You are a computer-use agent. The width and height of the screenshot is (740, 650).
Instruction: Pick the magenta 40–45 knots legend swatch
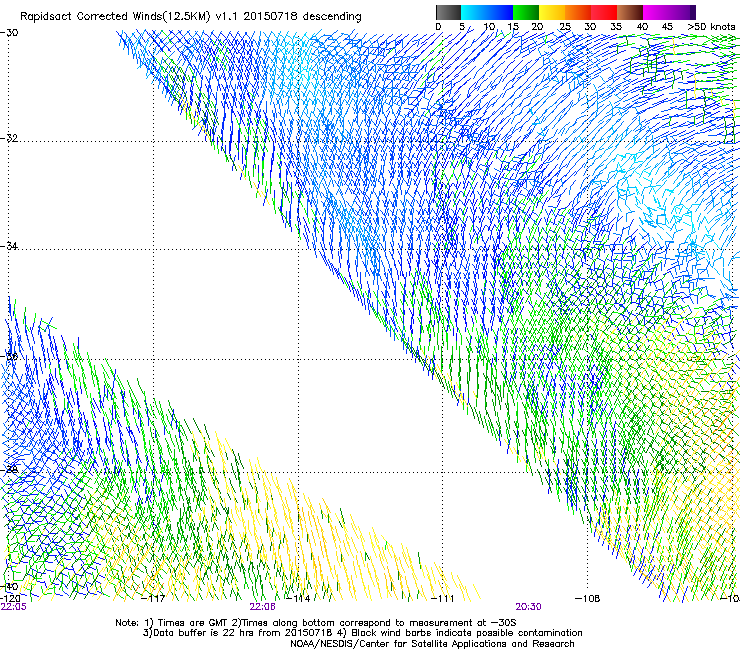click(656, 12)
